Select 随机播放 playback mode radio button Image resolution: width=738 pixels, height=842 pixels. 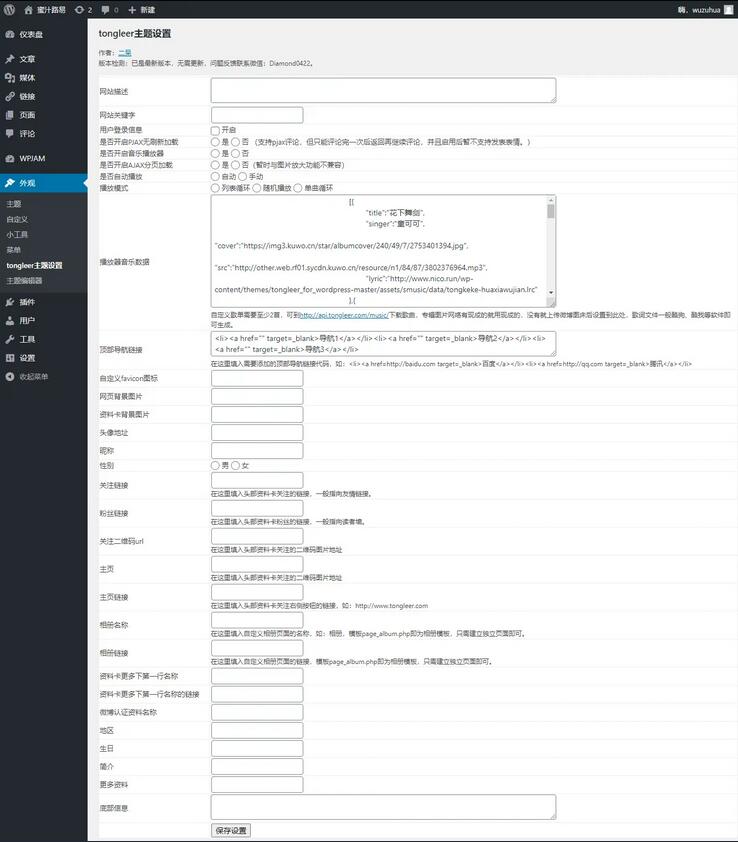point(257,188)
